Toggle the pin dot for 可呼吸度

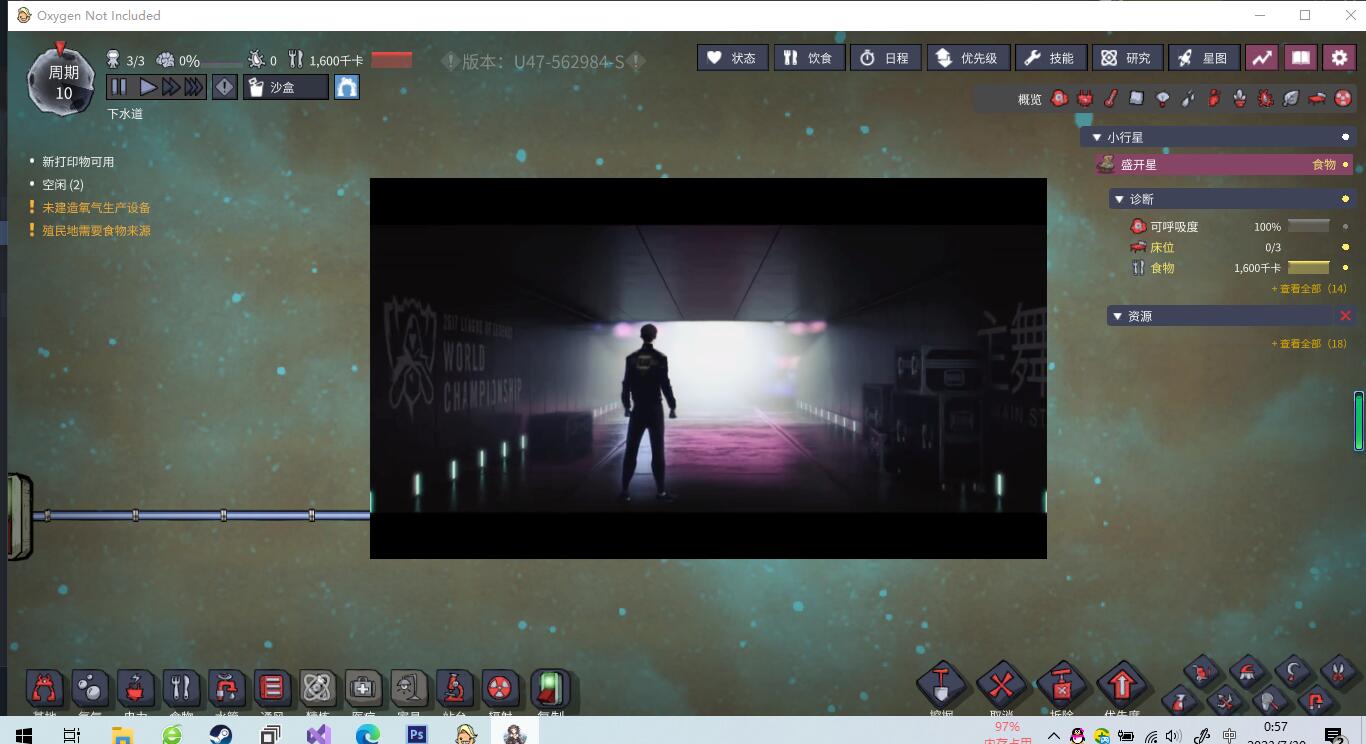(1345, 227)
